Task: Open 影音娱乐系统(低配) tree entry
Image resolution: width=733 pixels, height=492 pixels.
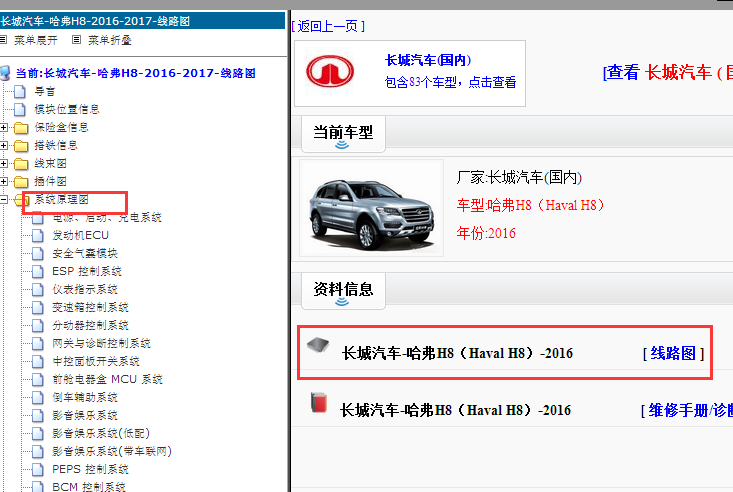Action: 101,434
